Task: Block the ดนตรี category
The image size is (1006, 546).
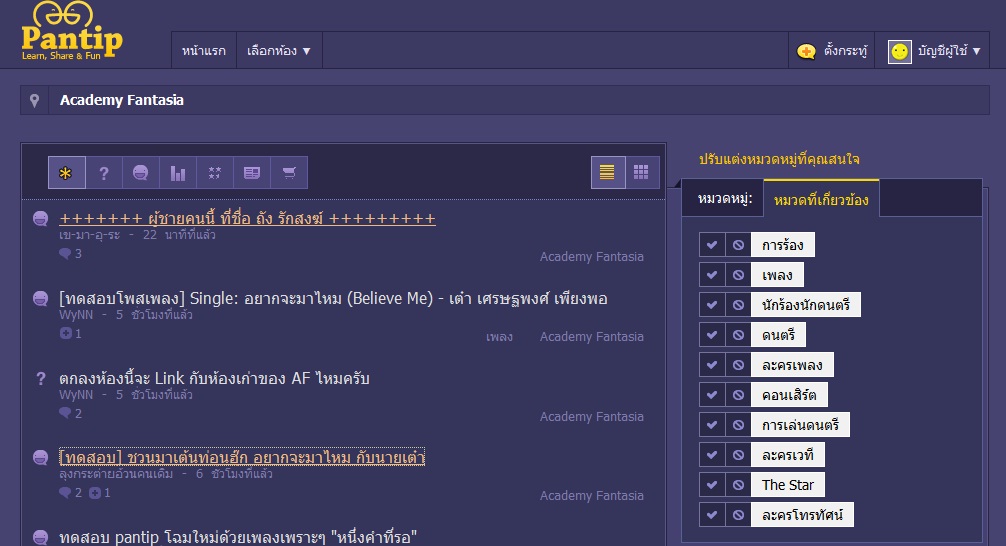Action: point(738,334)
